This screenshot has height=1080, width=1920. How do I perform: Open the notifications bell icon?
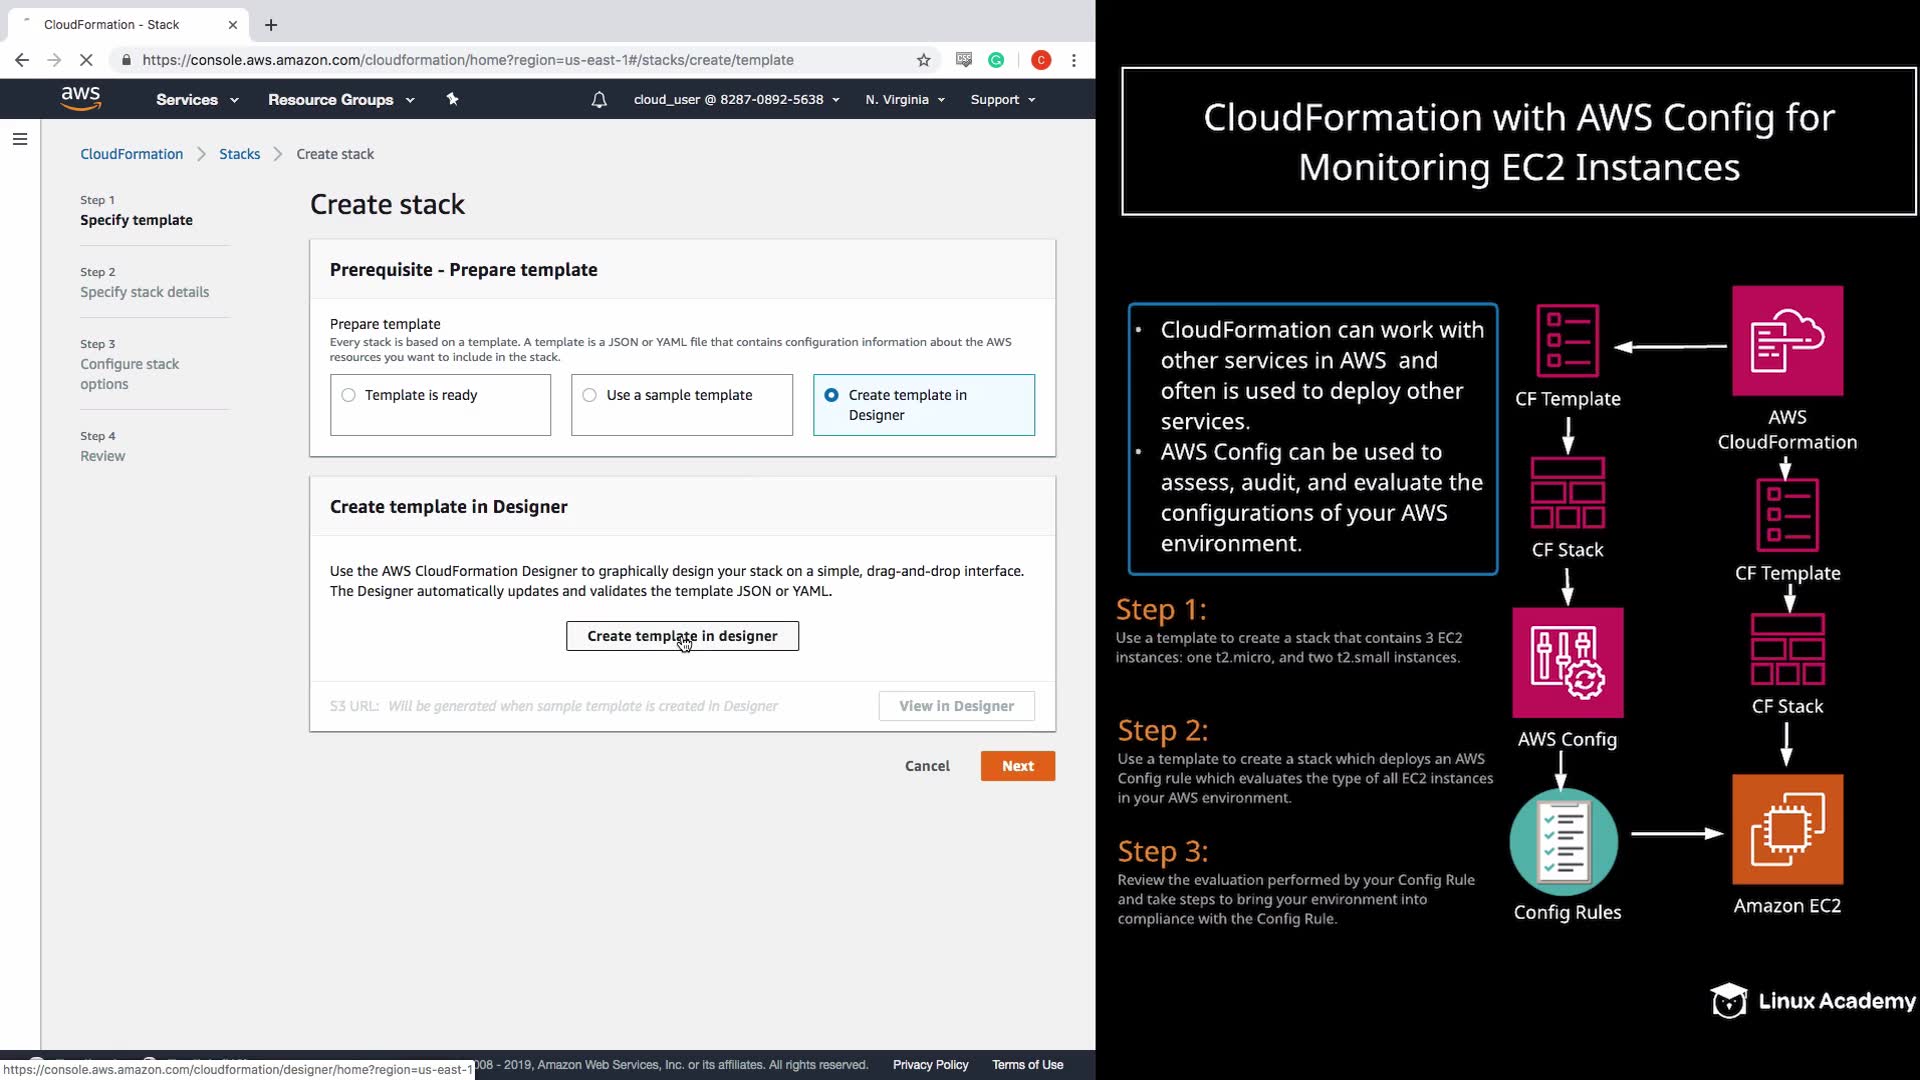(x=599, y=99)
